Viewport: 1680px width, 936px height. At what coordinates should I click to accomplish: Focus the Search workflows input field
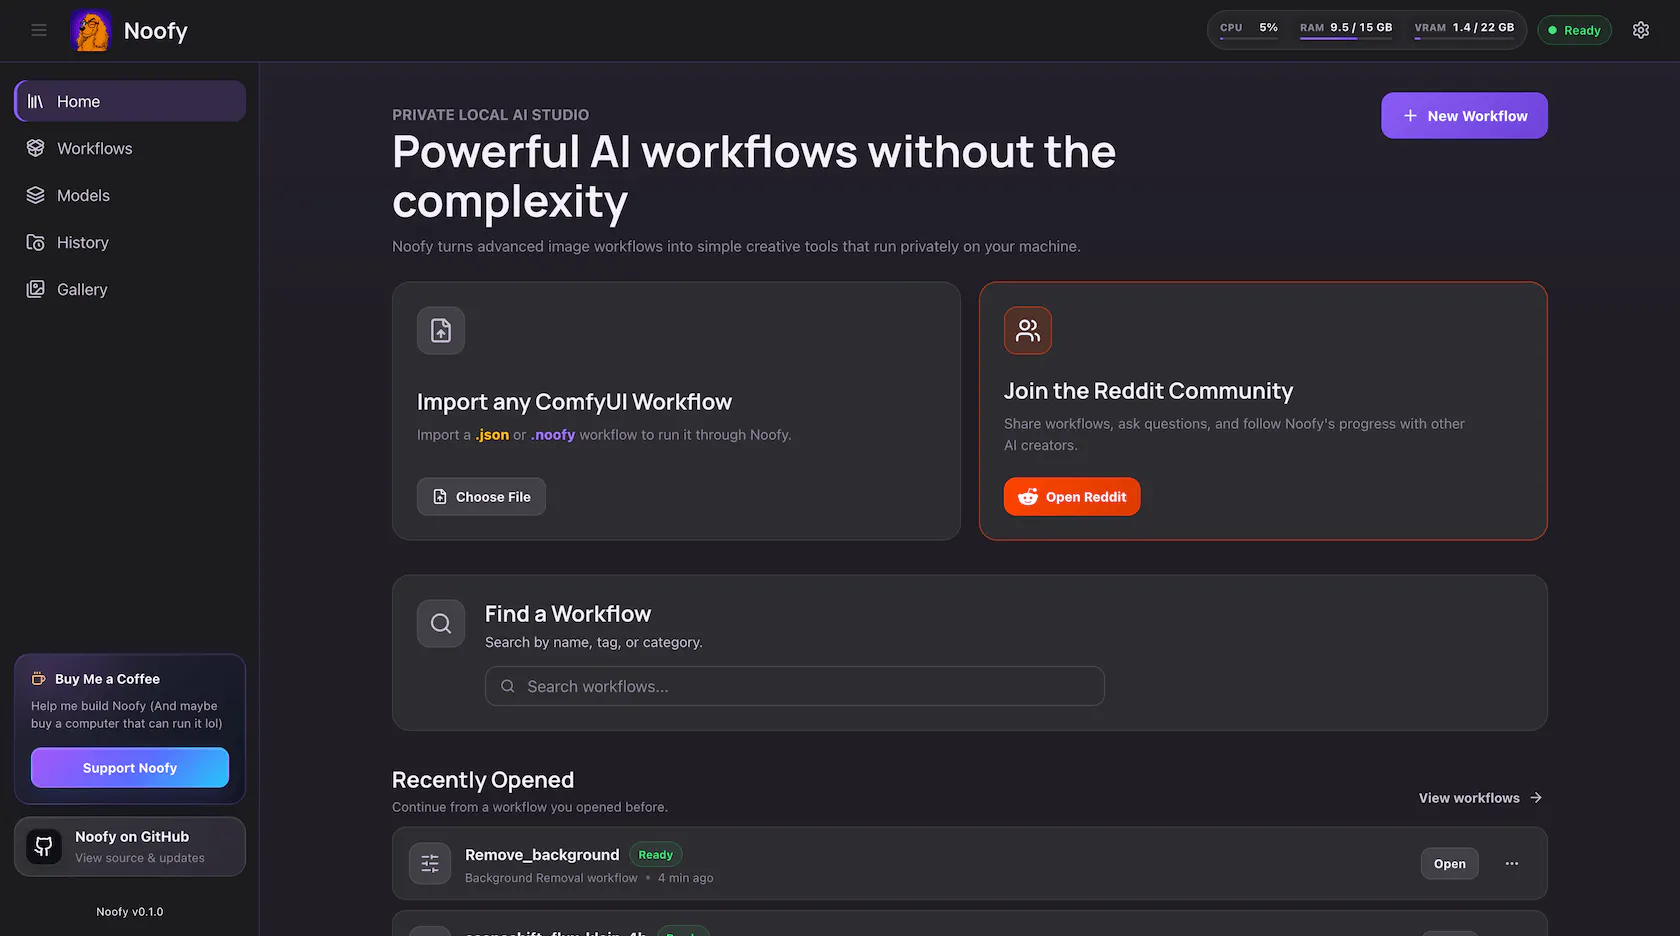[795, 686]
